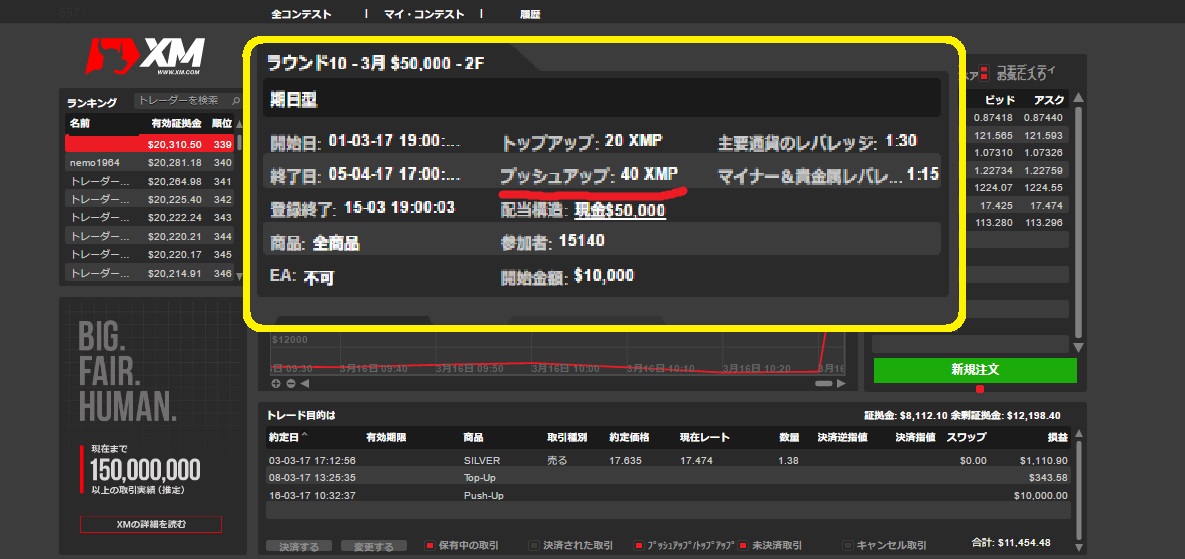Sort trades by 約定日 column header
The width and height of the screenshot is (1185, 559).
(x=289, y=438)
